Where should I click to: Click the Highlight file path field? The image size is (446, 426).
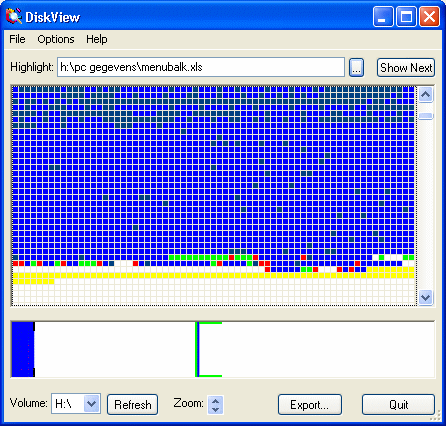pos(201,67)
